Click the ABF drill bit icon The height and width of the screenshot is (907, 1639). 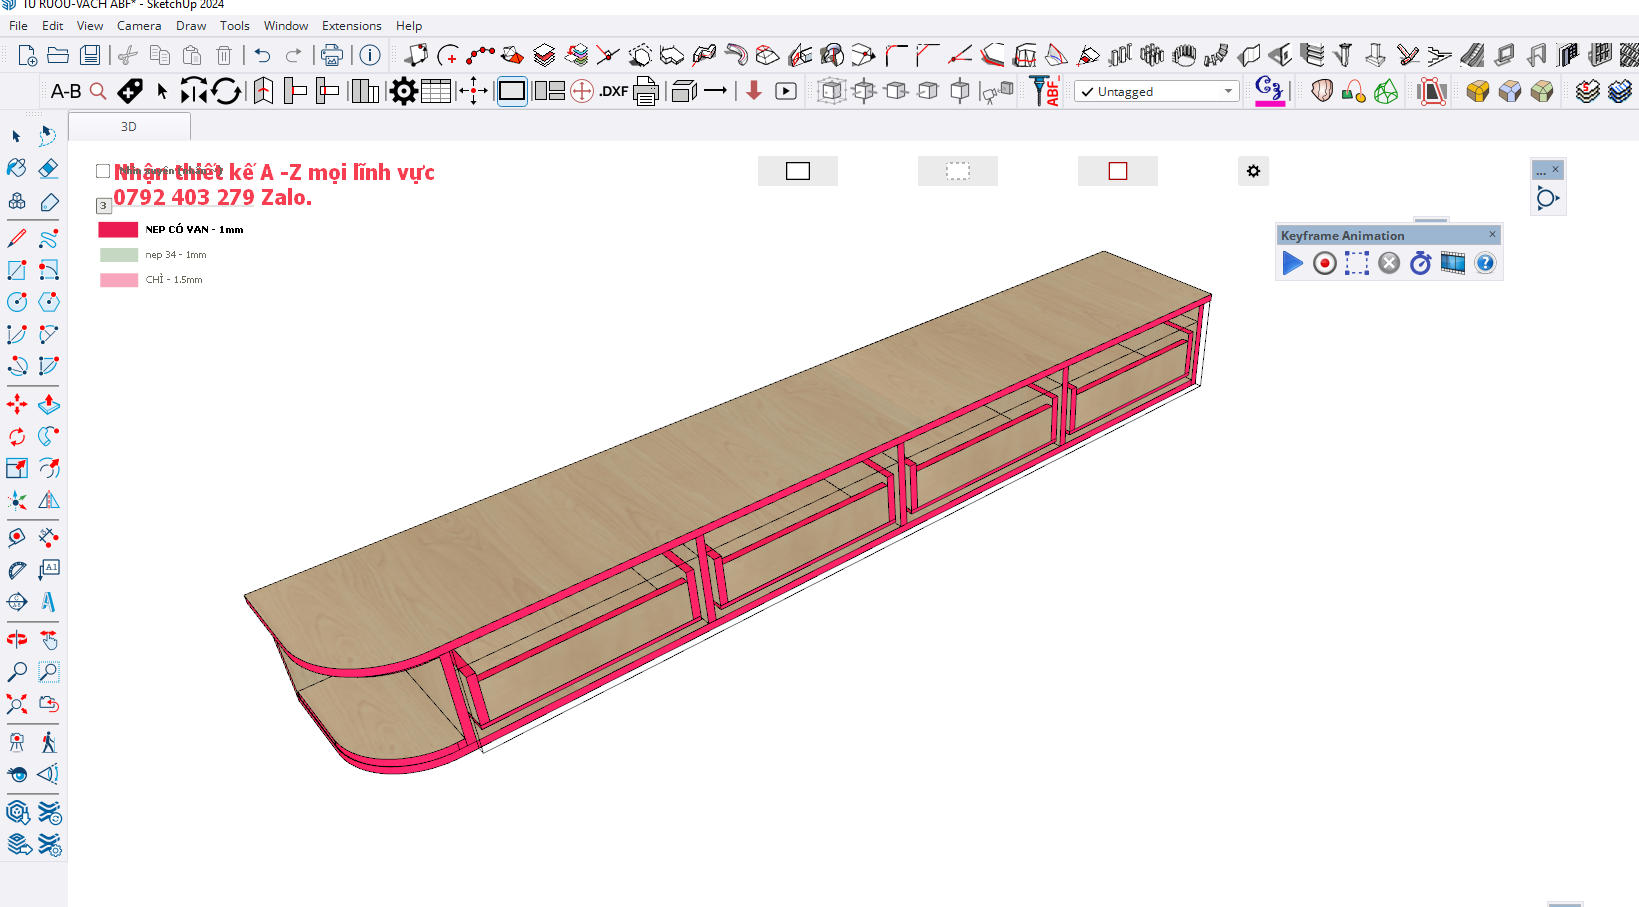click(x=1044, y=92)
